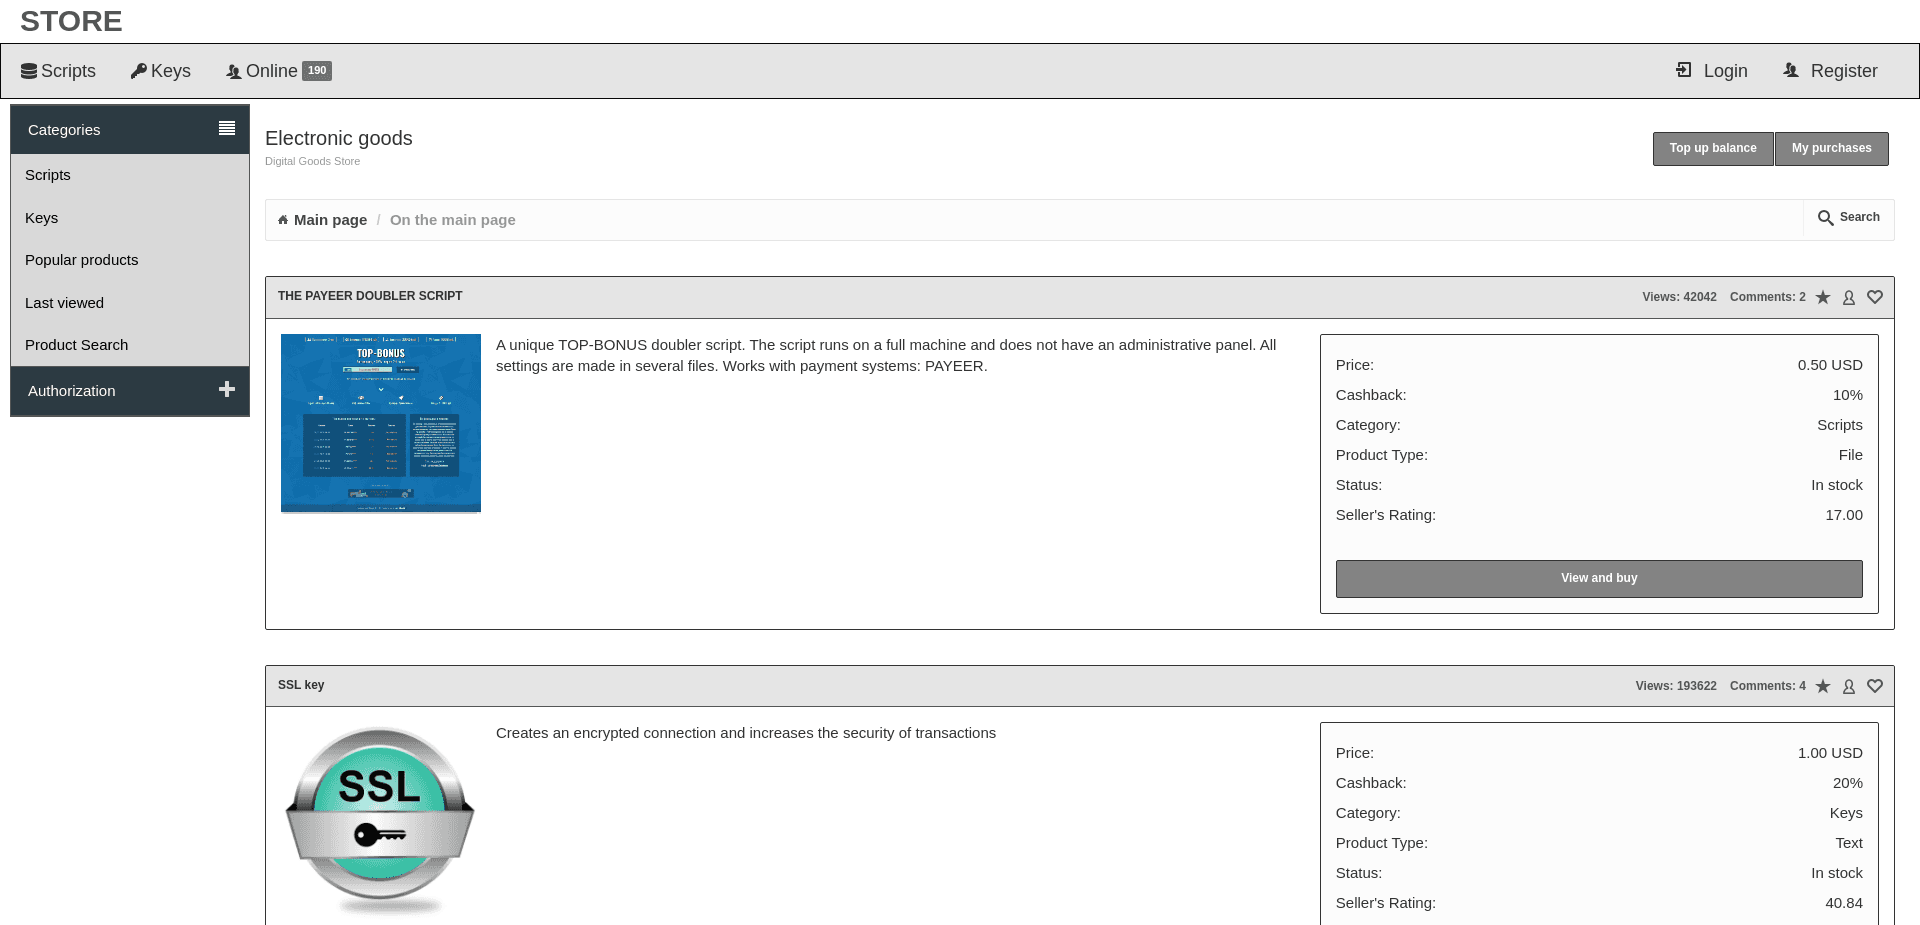Select the Scripts icon in top navigation
Image resolution: width=1920 pixels, height=925 pixels.
tap(29, 70)
